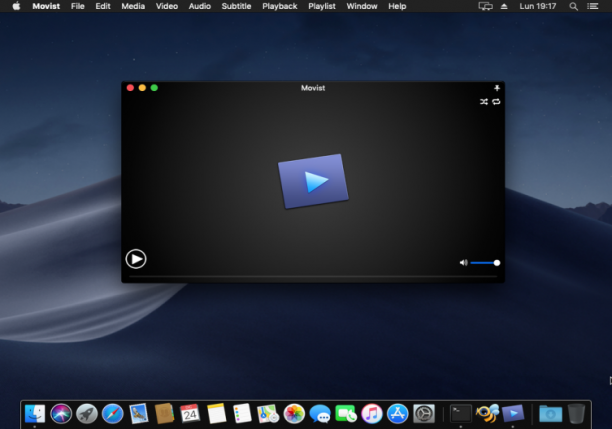
Task: Open Contacts from the Dock
Action: click(164, 414)
